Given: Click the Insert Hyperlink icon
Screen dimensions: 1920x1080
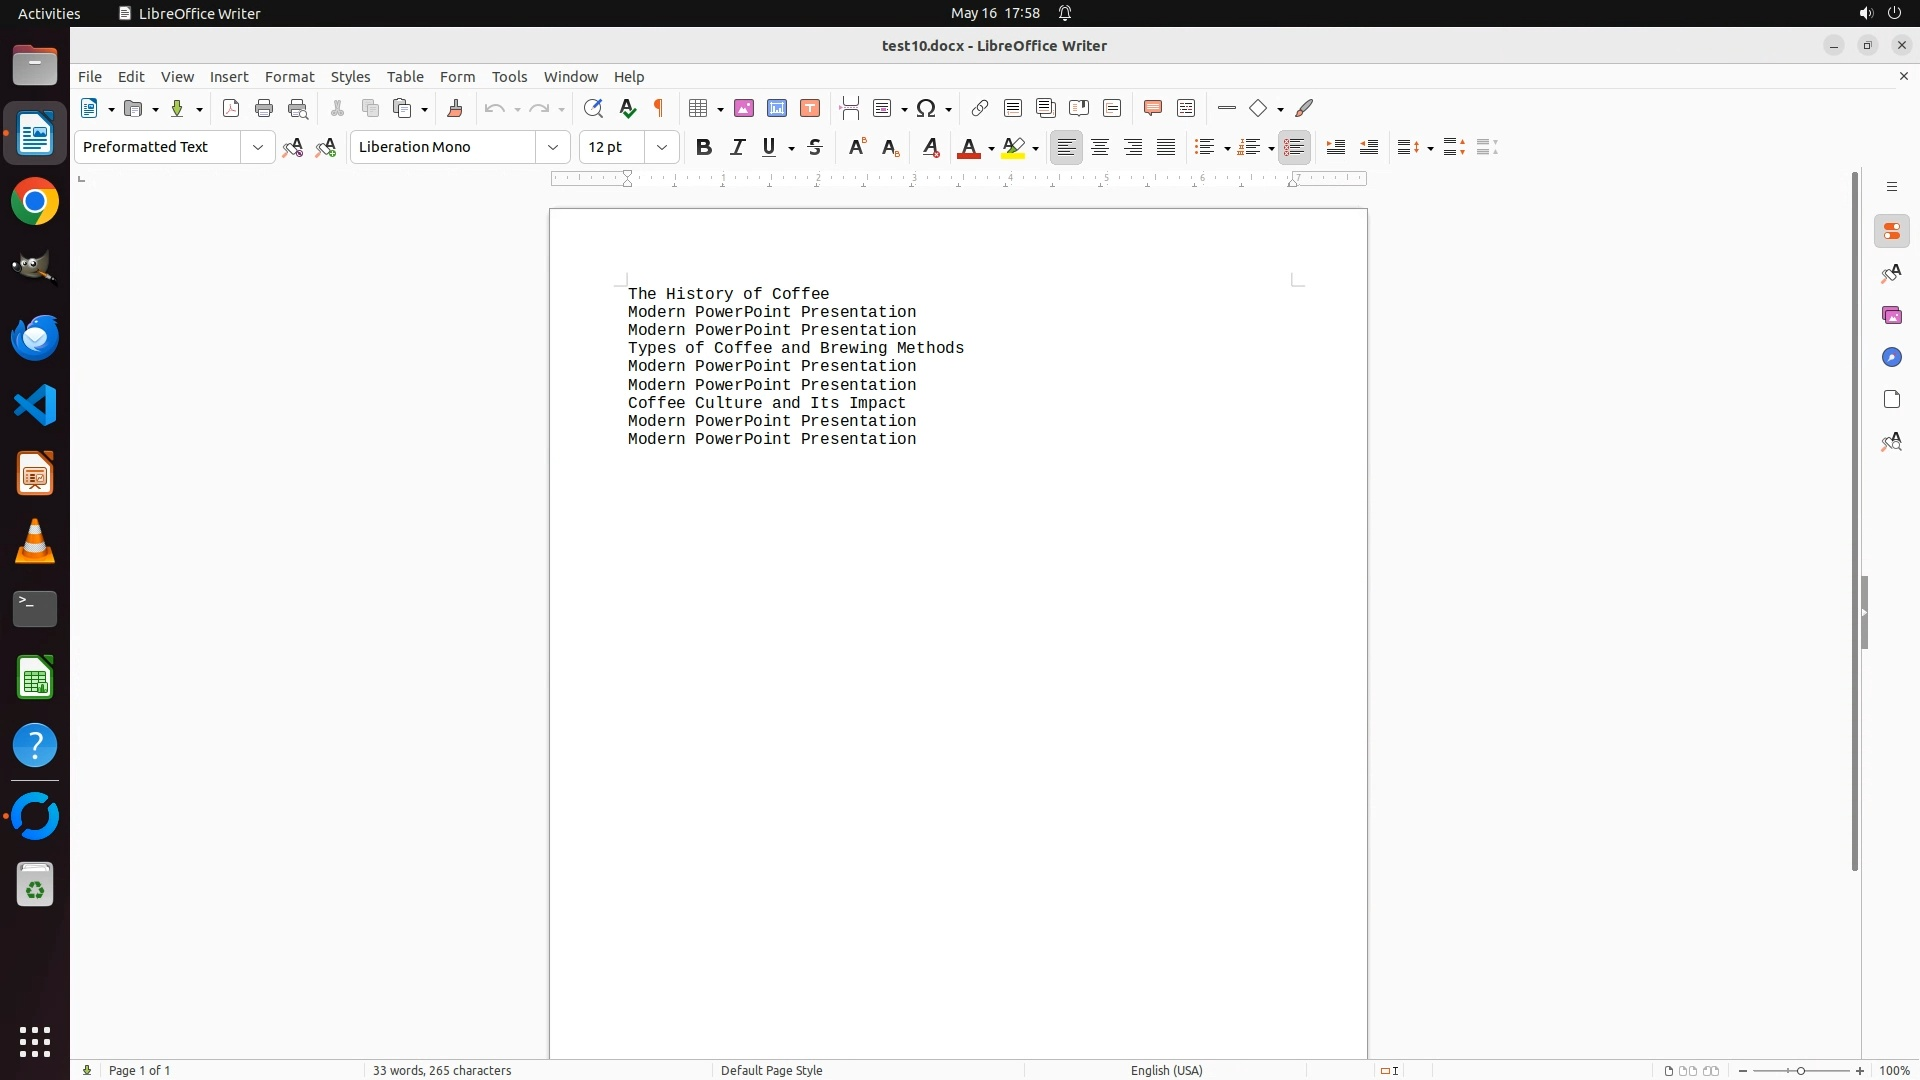Looking at the screenshot, I should [980, 109].
